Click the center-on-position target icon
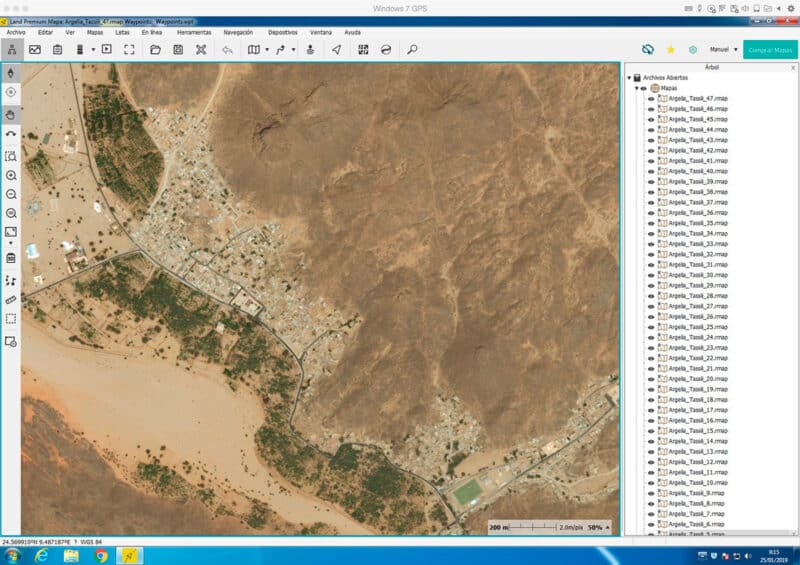The image size is (800, 565). [x=11, y=92]
